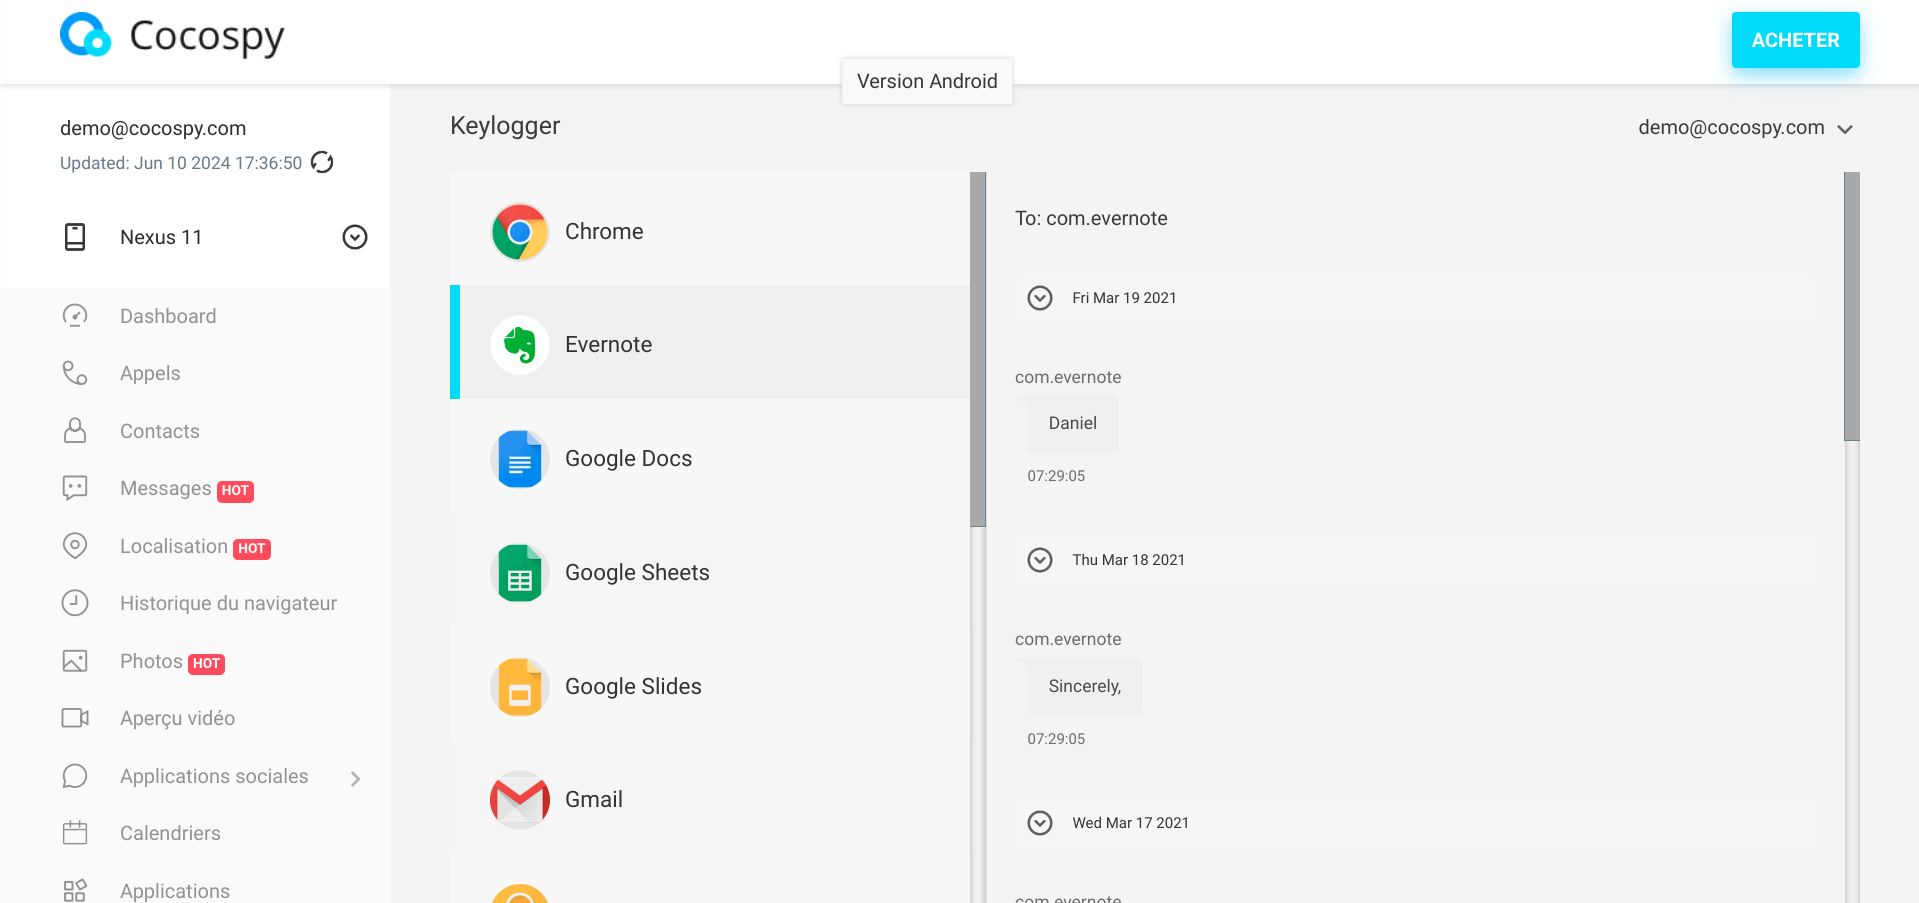This screenshot has width=1919, height=903.
Task: Click the Google Sheets icon
Action: click(x=520, y=573)
